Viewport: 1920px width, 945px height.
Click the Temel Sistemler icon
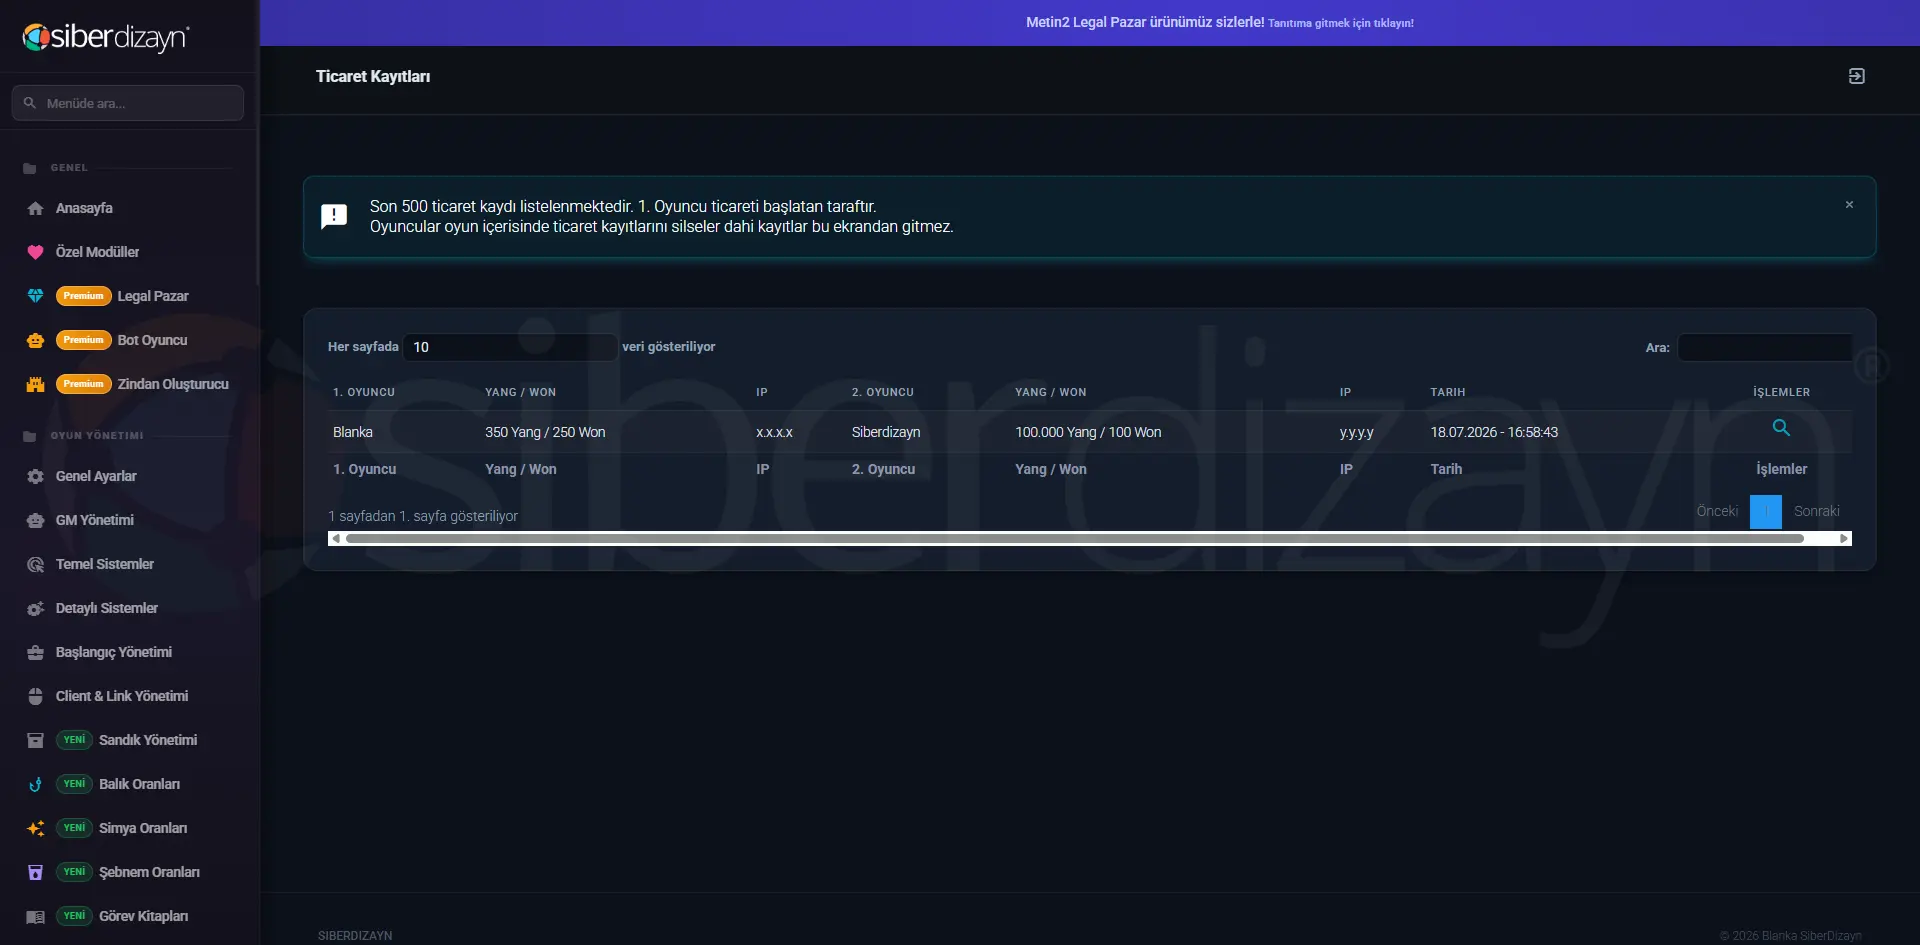coord(35,564)
